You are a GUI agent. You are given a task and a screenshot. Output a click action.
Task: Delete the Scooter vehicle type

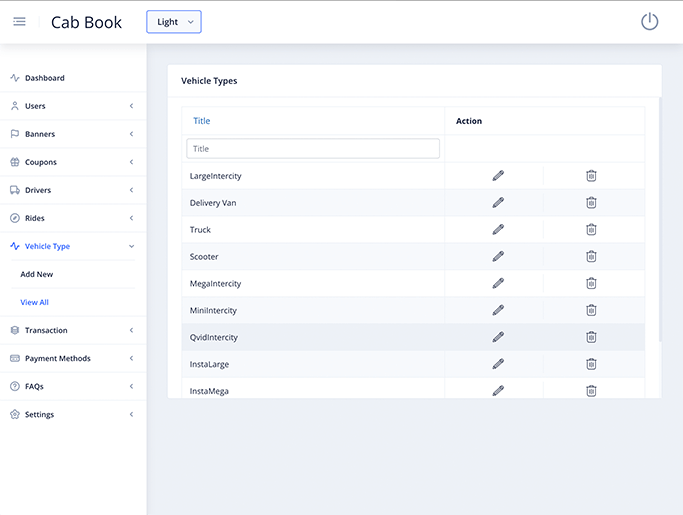pos(591,257)
